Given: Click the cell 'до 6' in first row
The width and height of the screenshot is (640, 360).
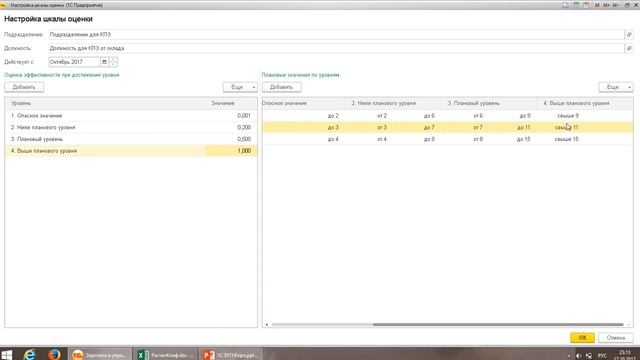Looking at the screenshot, I should tap(429, 116).
